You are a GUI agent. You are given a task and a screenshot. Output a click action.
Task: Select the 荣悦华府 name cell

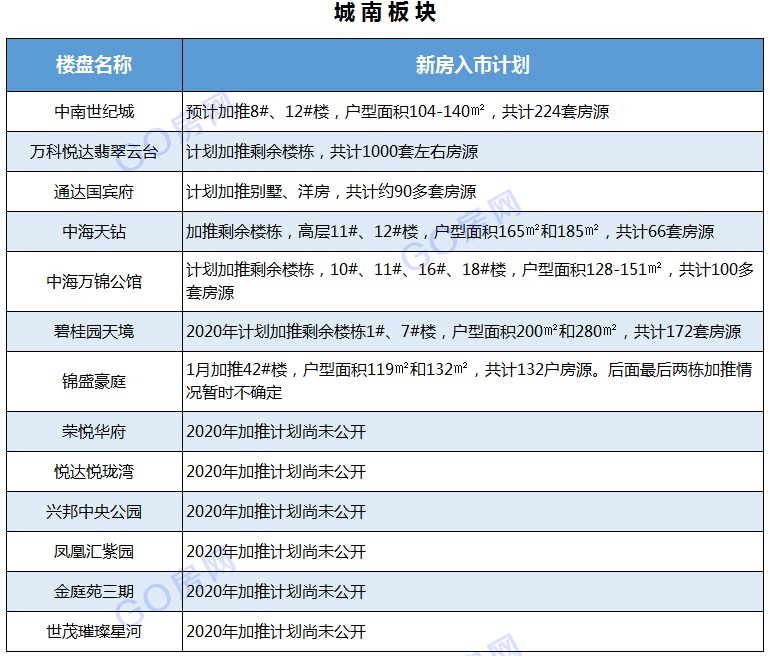(94, 432)
